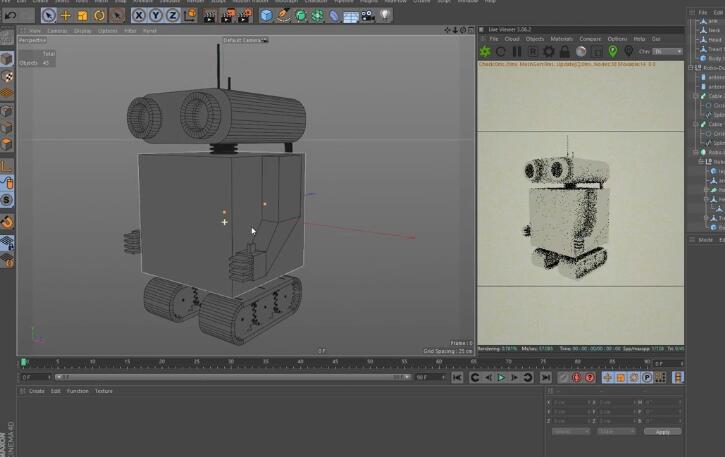Click the red Autokeying button
This screenshot has width=725, height=457.
576,377
